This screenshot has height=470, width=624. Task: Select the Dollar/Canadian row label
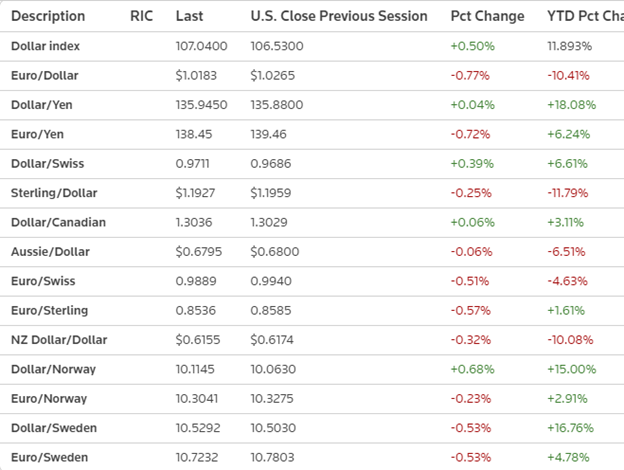click(58, 223)
